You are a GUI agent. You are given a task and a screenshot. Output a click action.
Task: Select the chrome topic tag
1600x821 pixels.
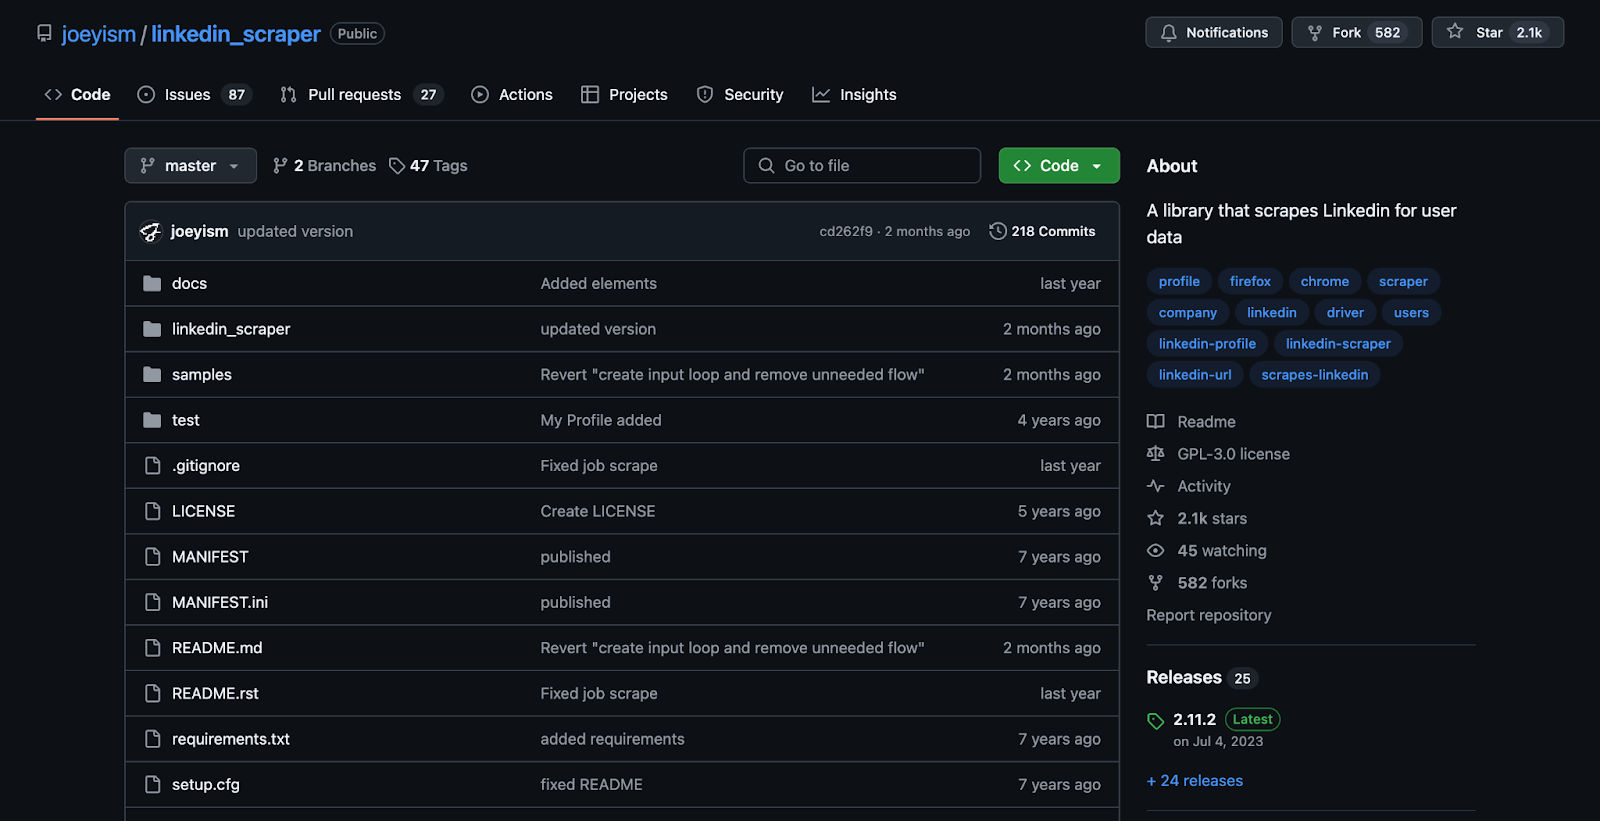click(x=1325, y=282)
